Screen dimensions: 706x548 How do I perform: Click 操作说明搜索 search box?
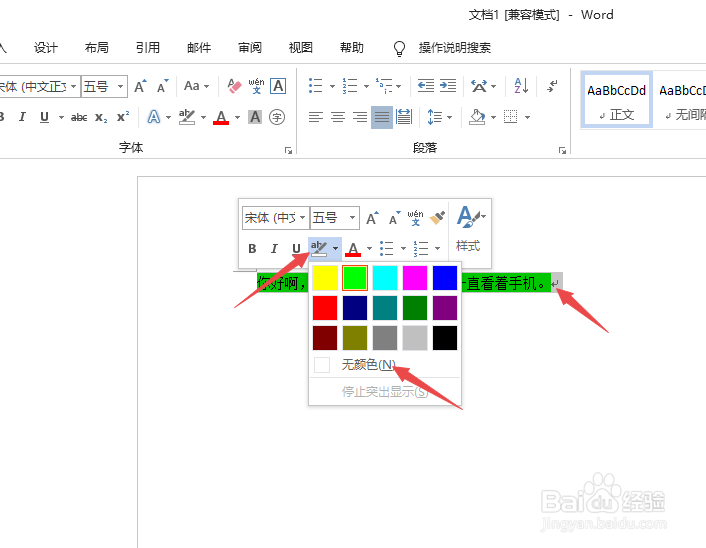click(x=454, y=48)
